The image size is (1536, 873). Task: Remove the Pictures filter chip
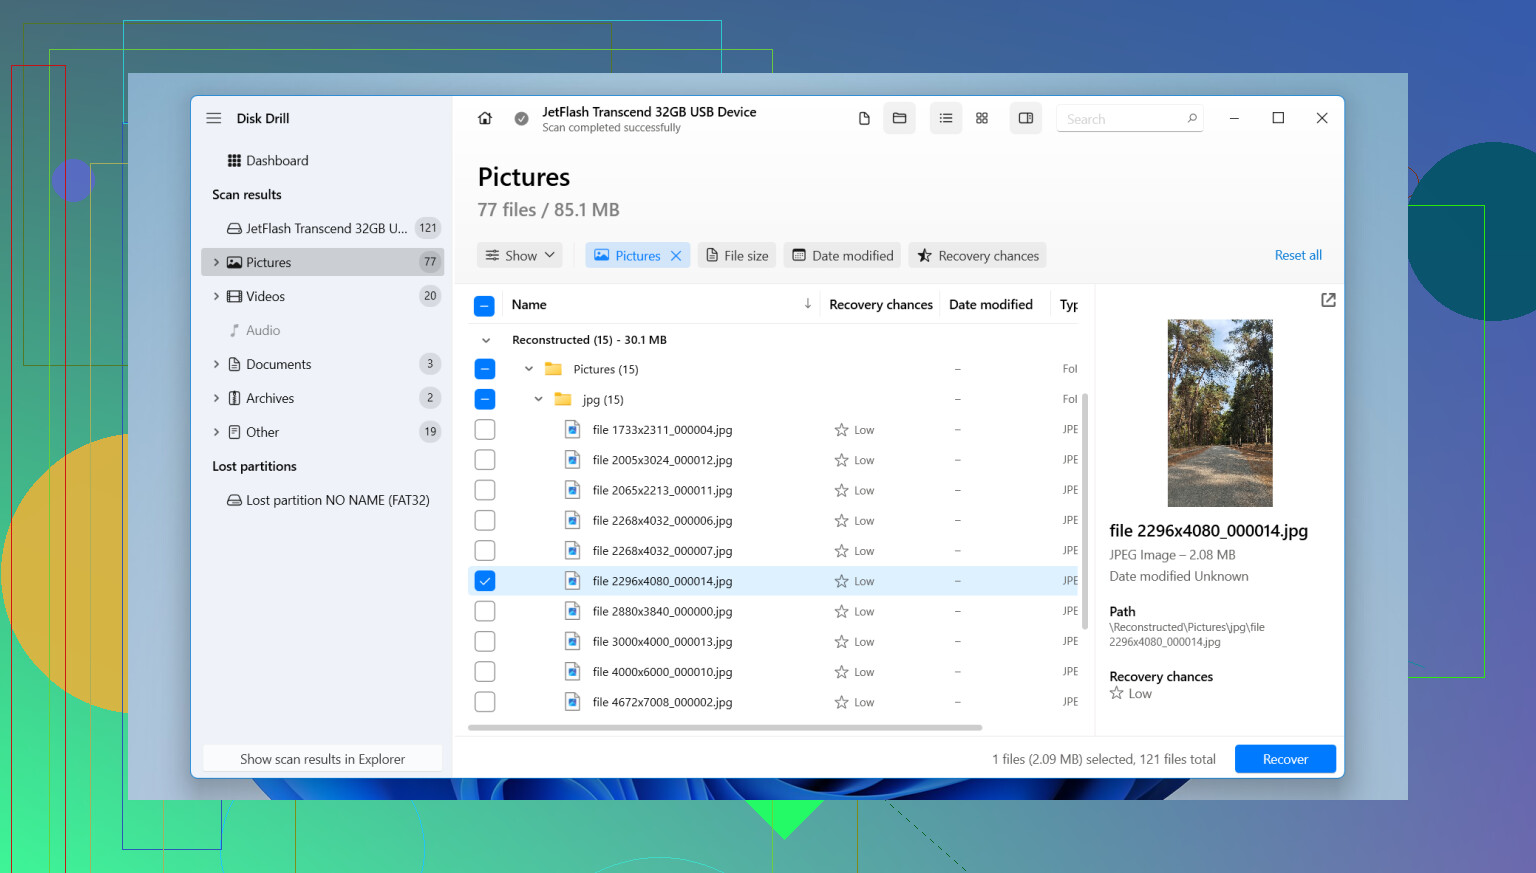[676, 256]
